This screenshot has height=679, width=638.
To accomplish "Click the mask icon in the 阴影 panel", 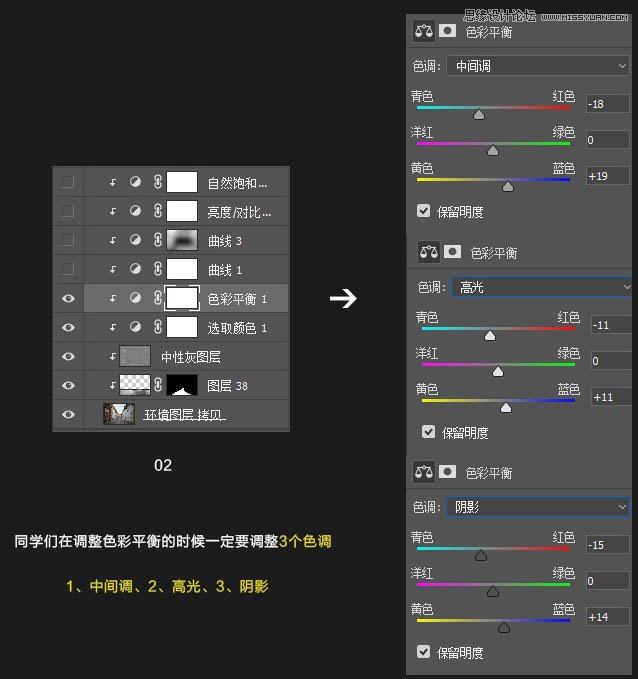I will click(x=447, y=472).
